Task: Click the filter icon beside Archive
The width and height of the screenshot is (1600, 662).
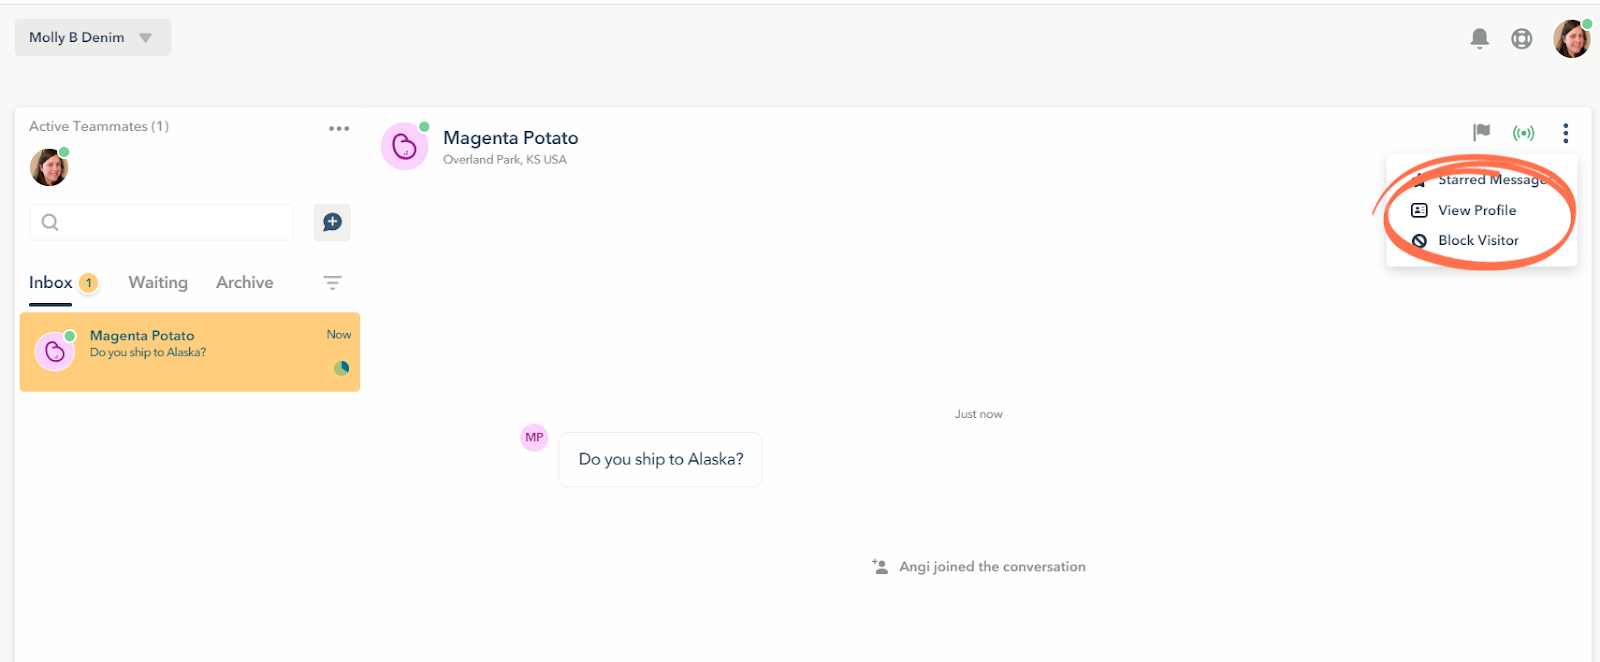Action: point(333,283)
